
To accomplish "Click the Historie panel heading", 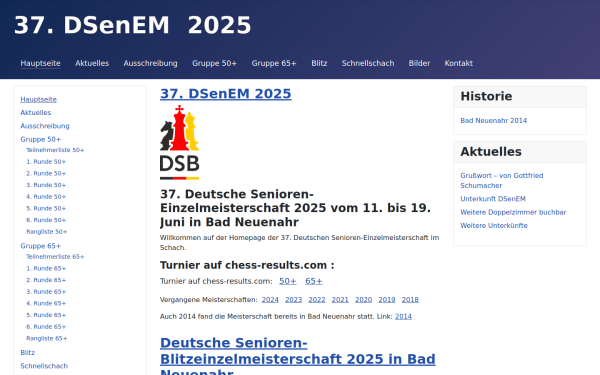I will coord(486,96).
